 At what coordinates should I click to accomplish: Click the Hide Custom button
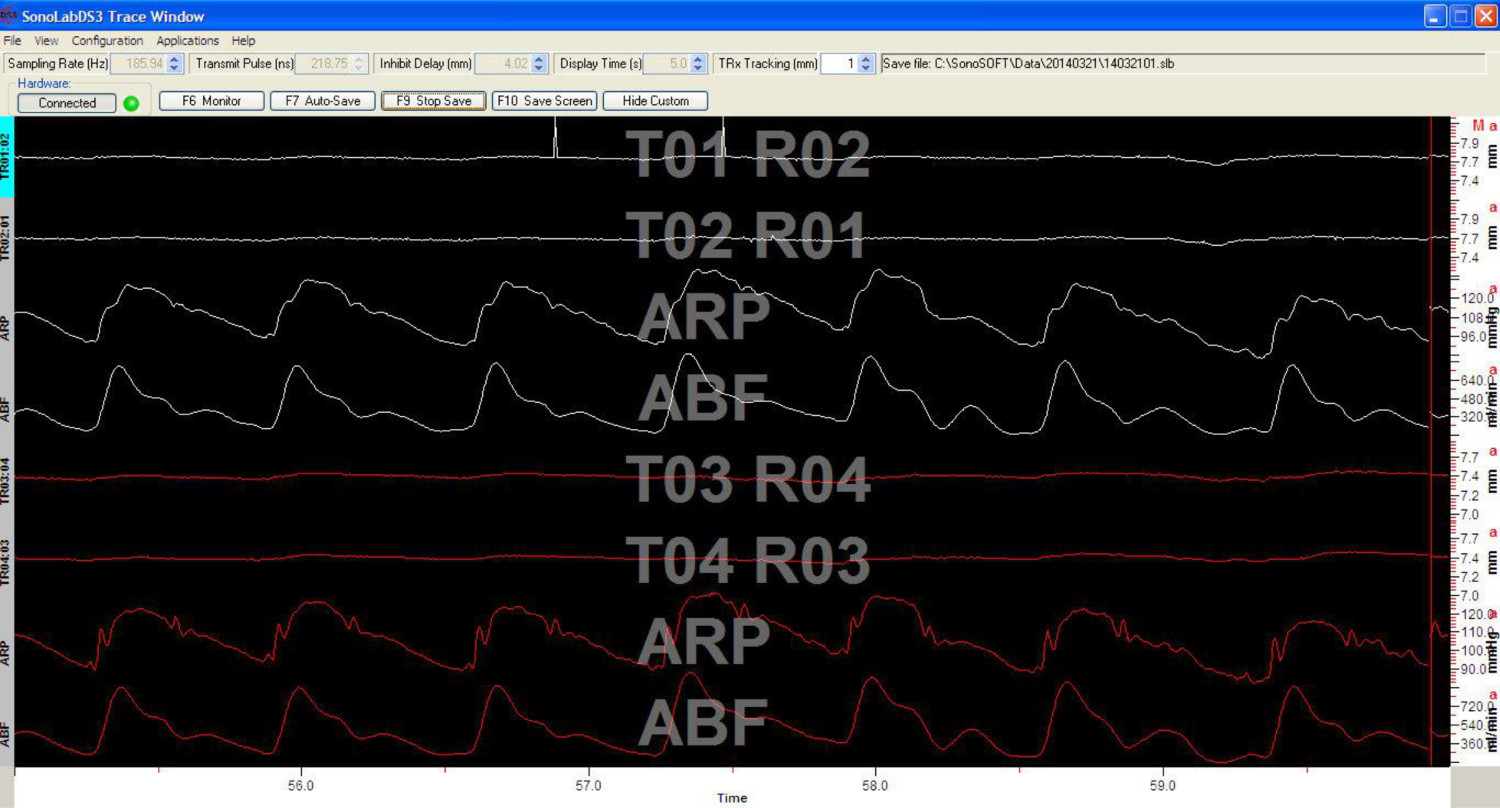coord(655,101)
